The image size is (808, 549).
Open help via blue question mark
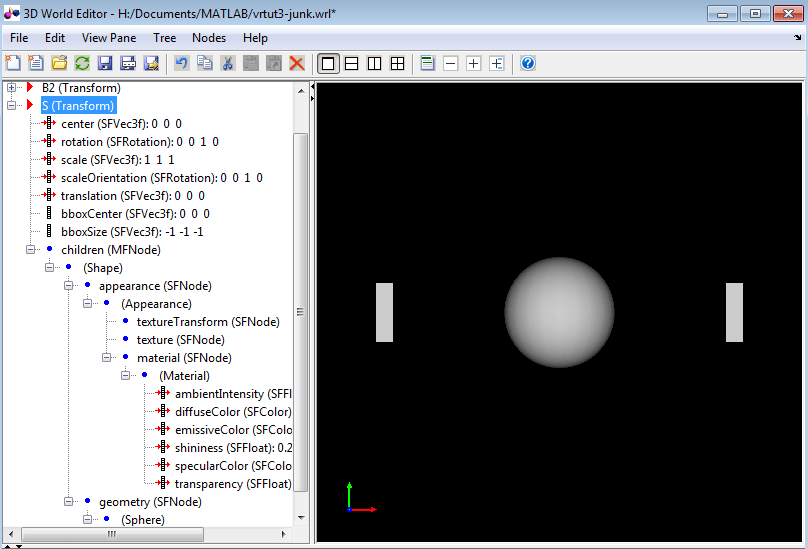528,63
